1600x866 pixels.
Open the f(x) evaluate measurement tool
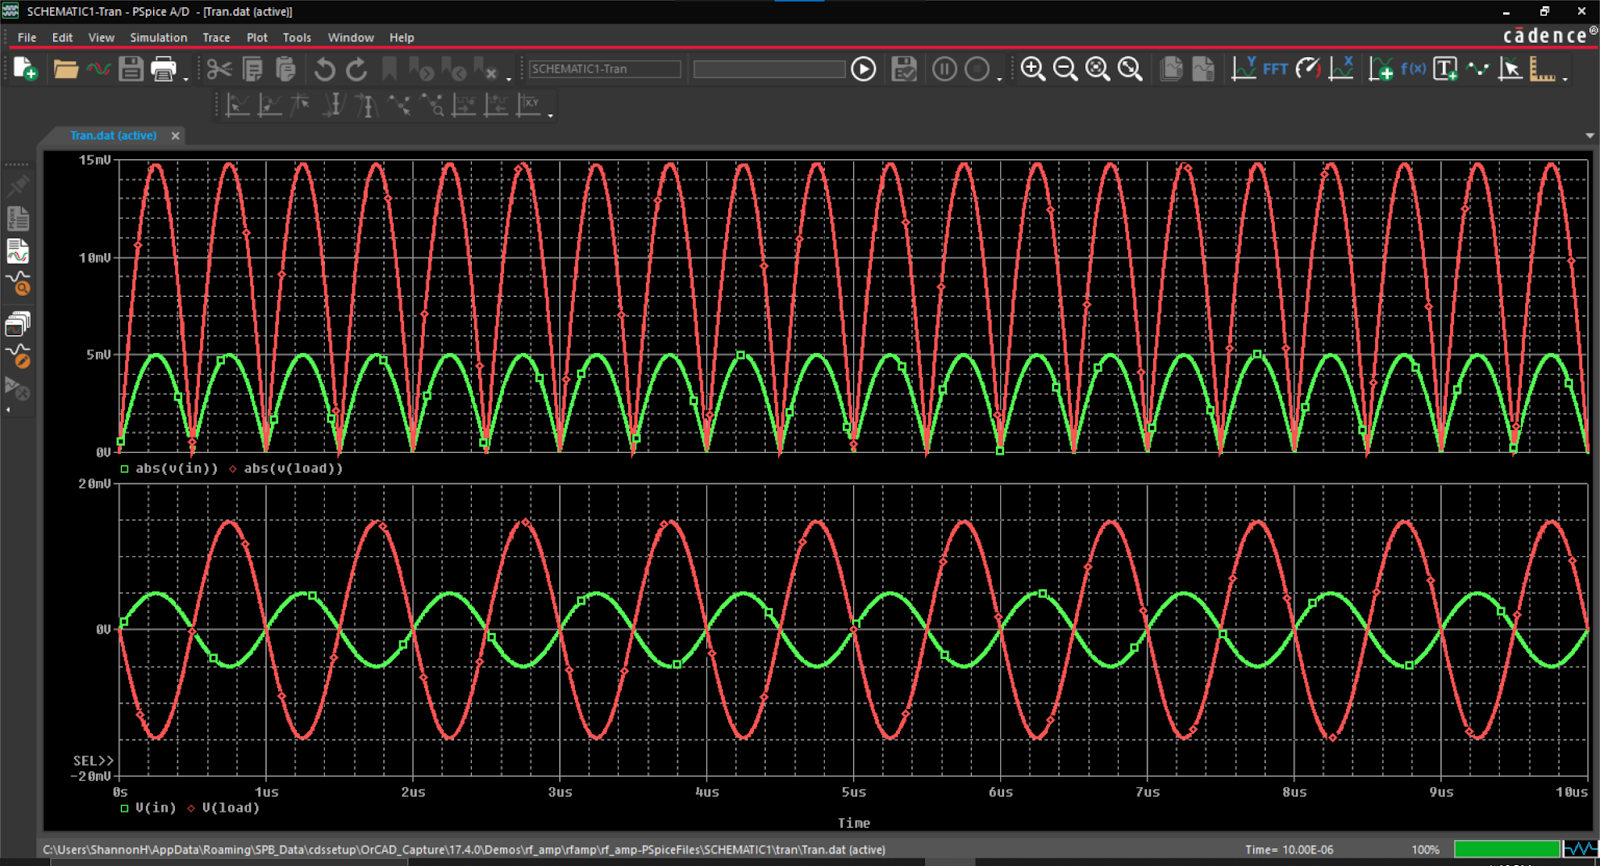pos(1413,69)
